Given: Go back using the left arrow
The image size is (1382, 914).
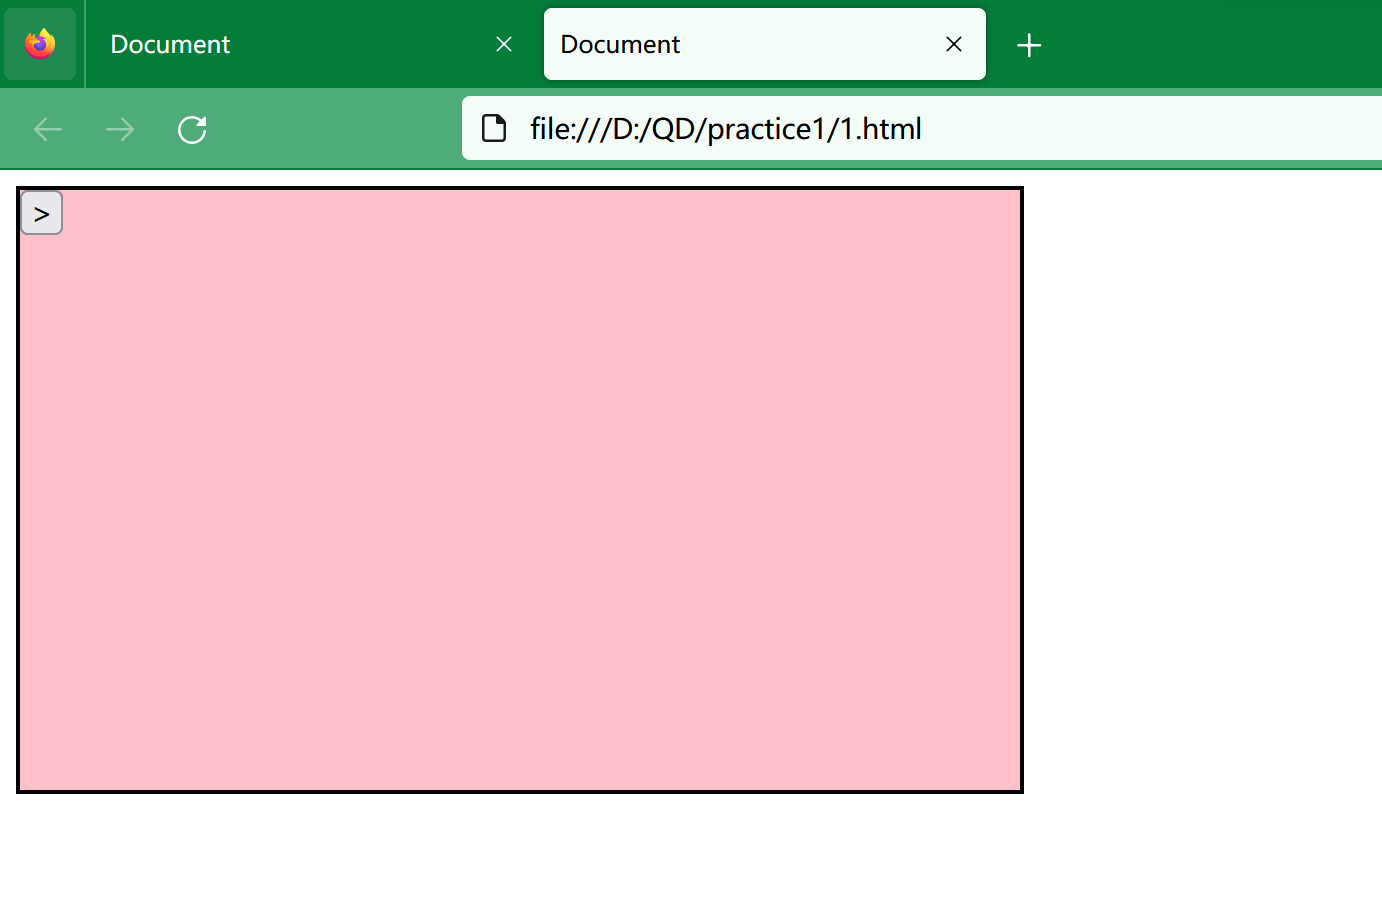Looking at the screenshot, I should (48, 129).
